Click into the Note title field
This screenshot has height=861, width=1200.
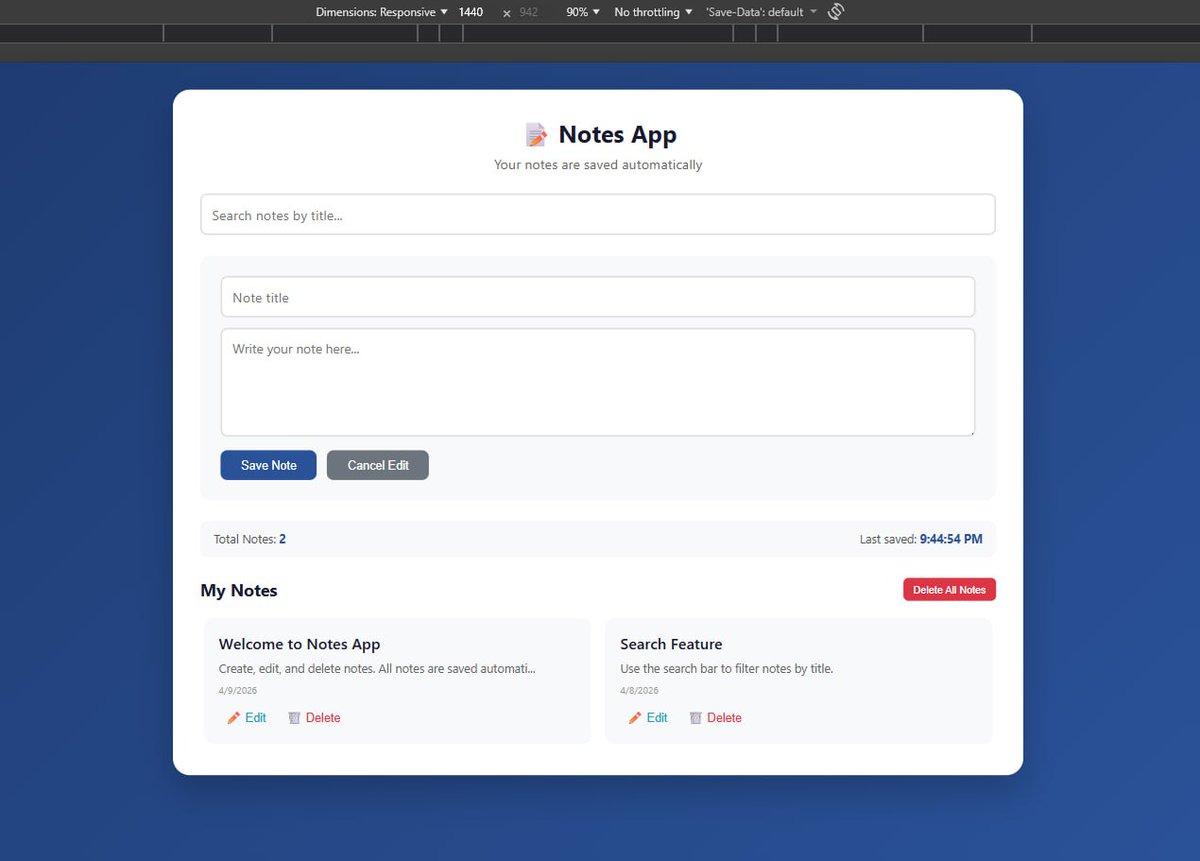click(598, 297)
